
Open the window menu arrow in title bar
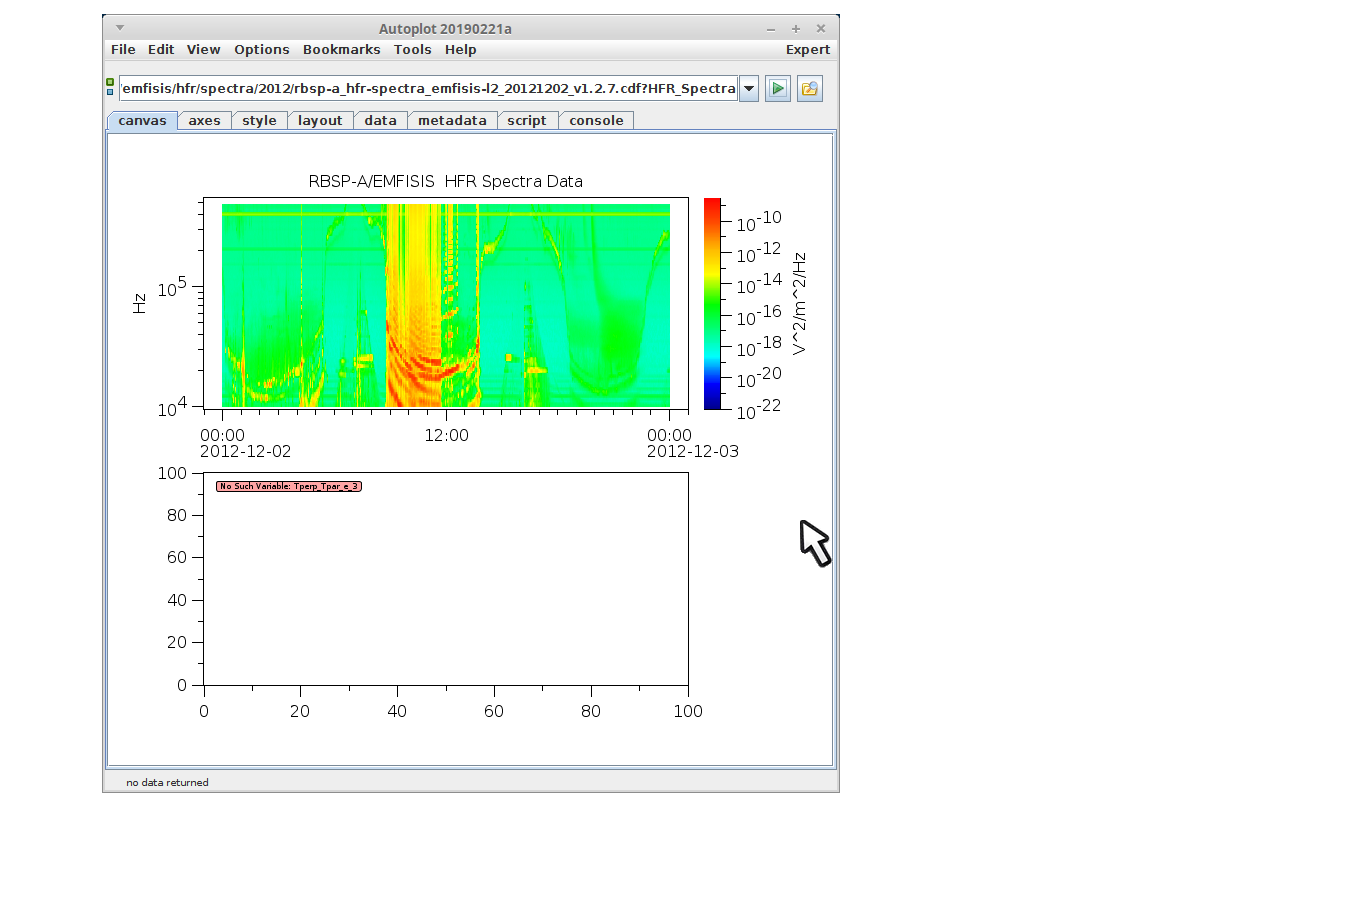[120, 28]
